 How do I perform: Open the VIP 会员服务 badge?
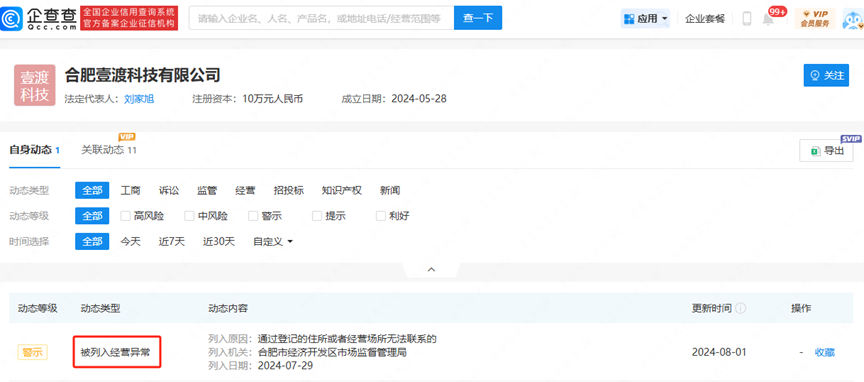(815, 19)
